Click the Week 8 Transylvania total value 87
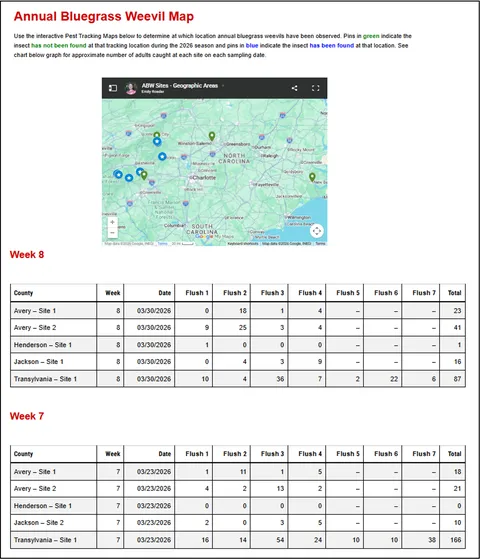The width and height of the screenshot is (480, 559). [x=457, y=379]
